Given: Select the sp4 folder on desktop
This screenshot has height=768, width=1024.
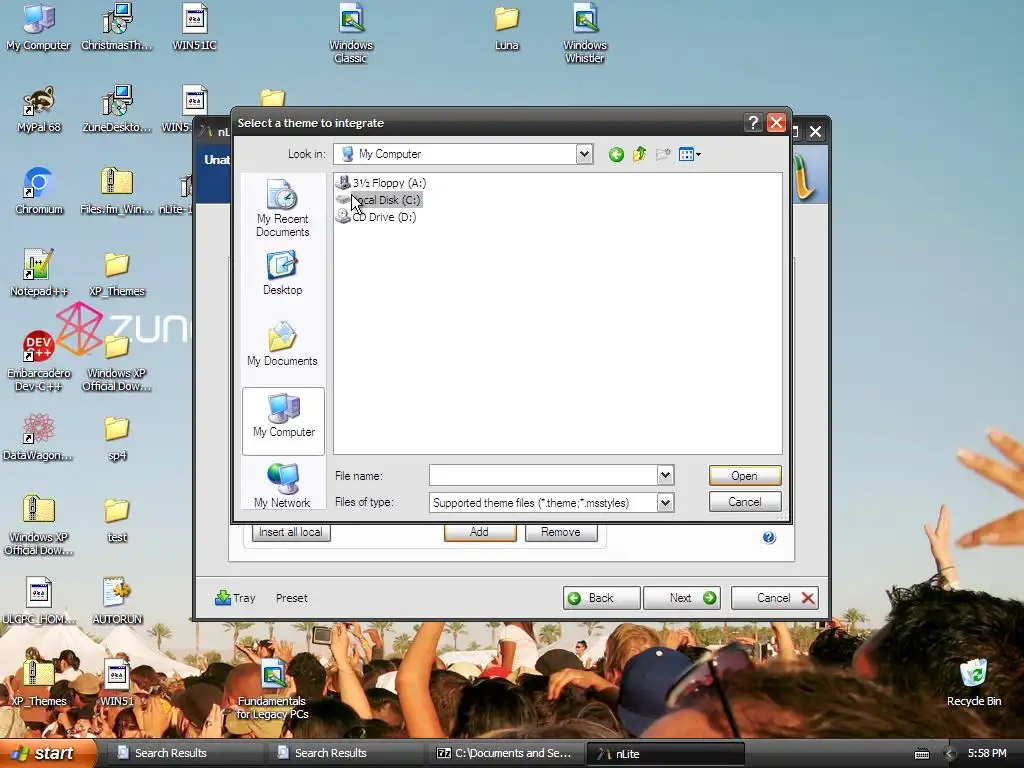Looking at the screenshot, I should 117,437.
